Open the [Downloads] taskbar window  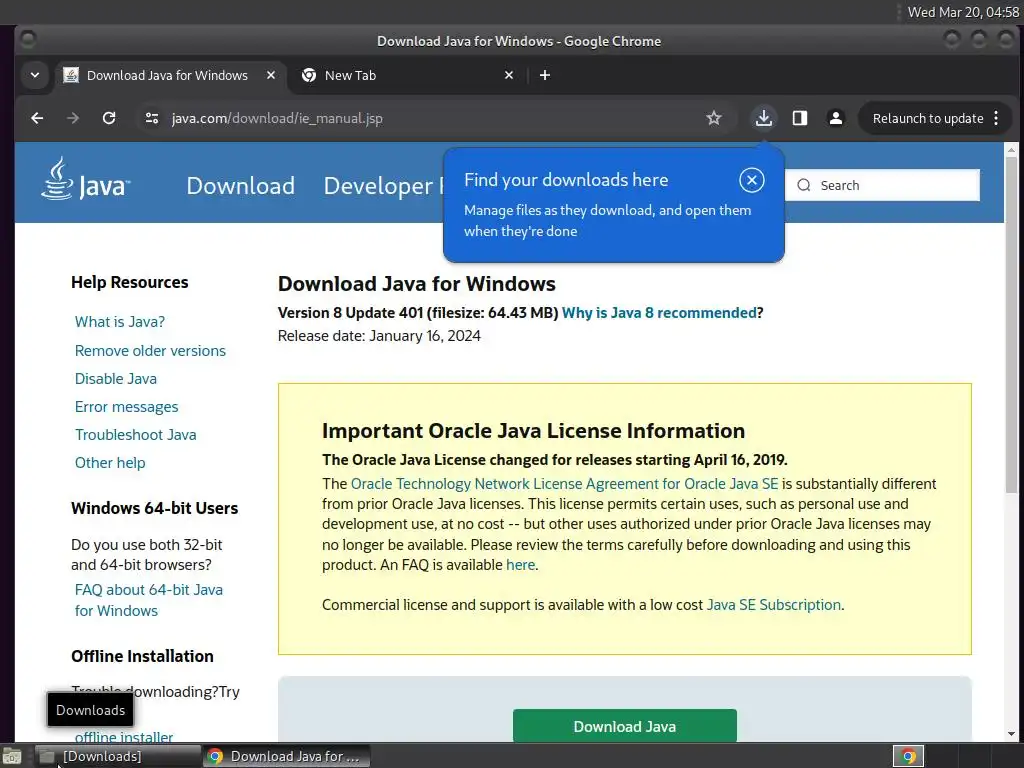click(x=116, y=756)
